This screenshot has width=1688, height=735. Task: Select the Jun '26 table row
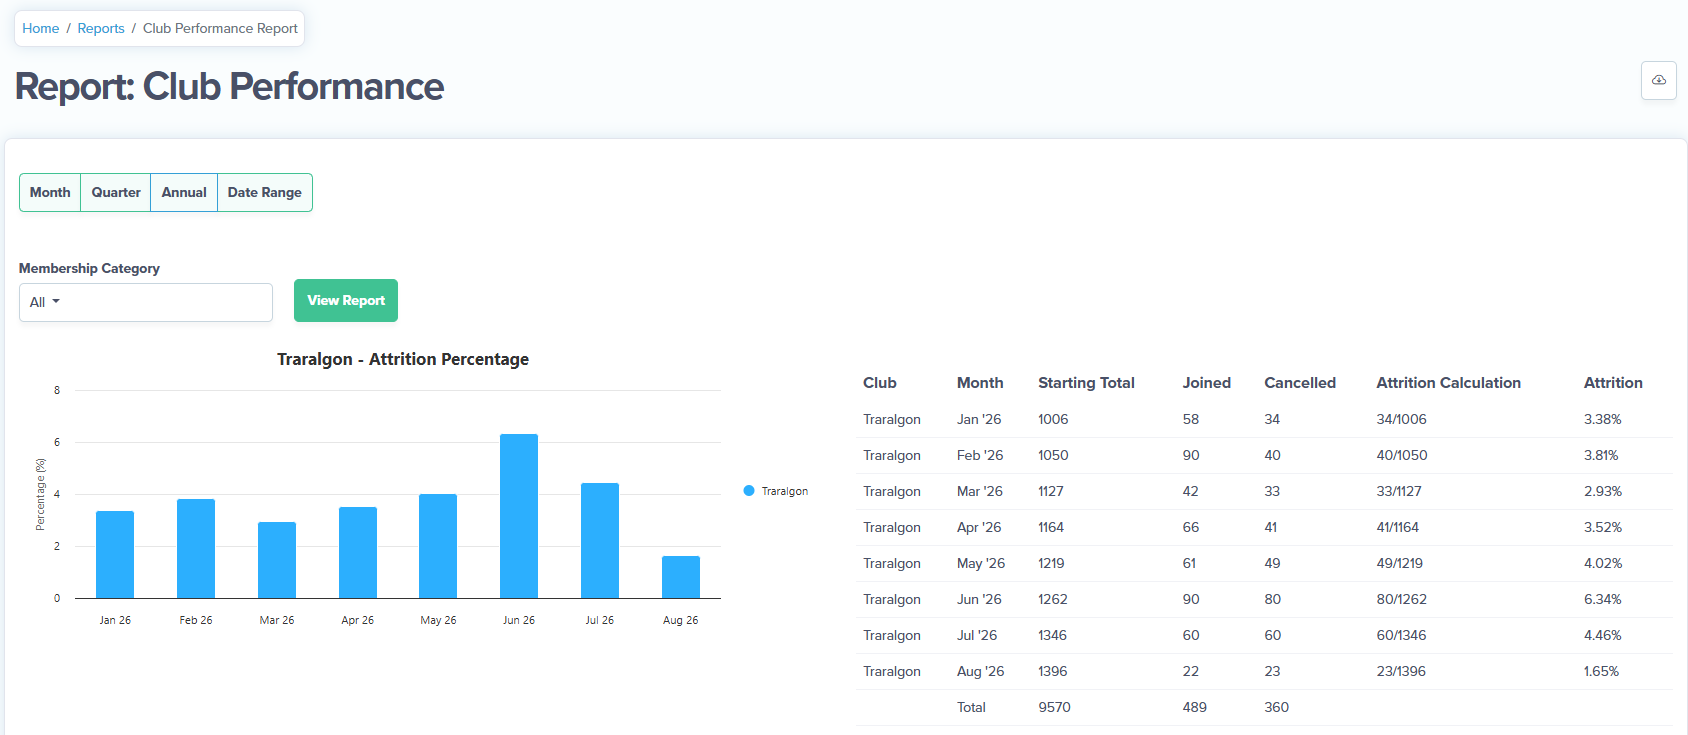click(x=1263, y=599)
